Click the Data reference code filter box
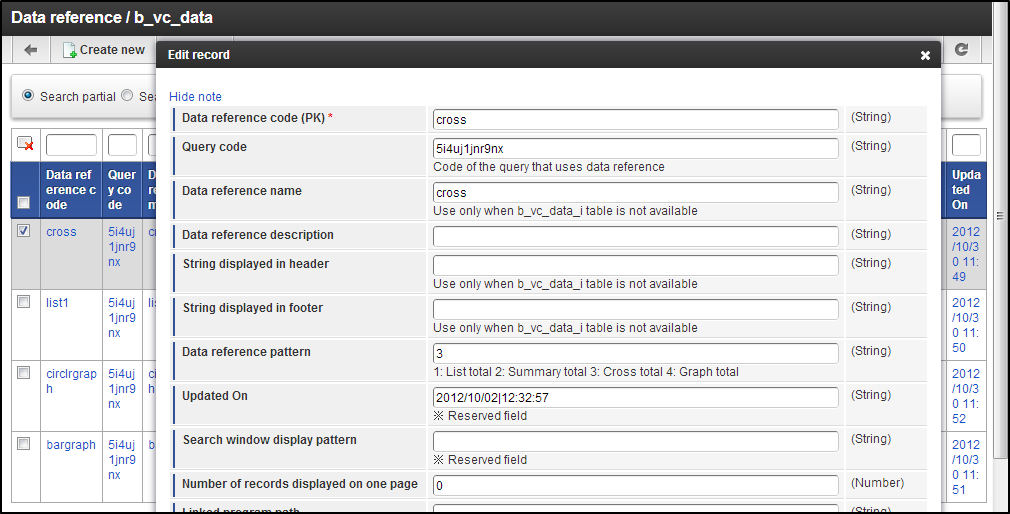 (x=71, y=146)
